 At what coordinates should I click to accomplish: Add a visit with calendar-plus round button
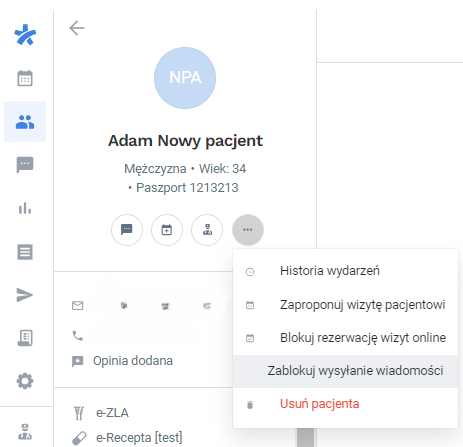(x=167, y=230)
